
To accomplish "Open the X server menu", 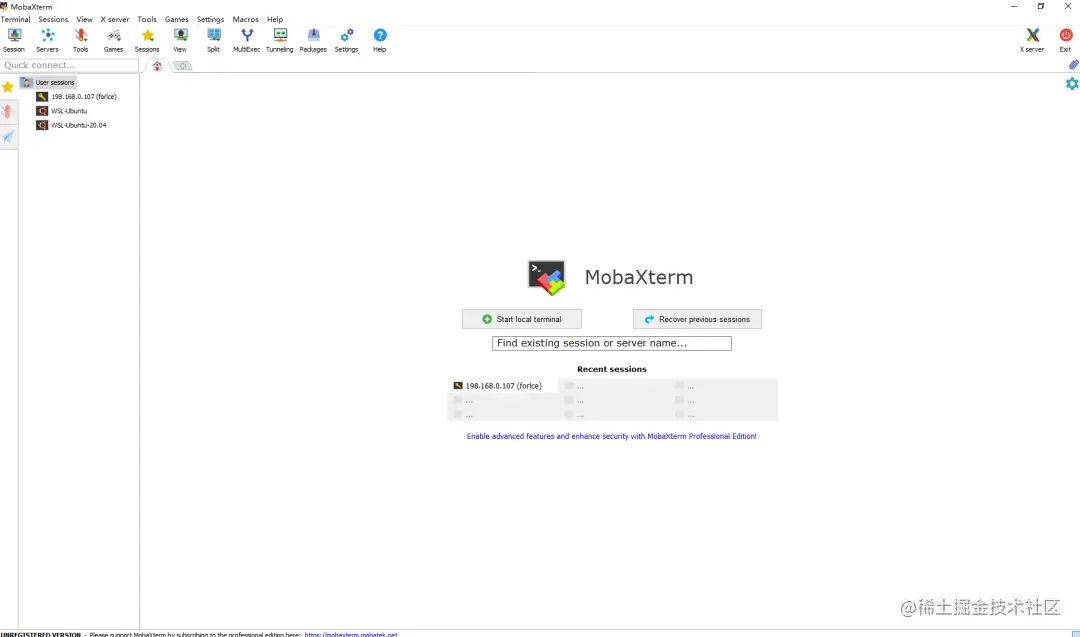I will click(x=115, y=19).
